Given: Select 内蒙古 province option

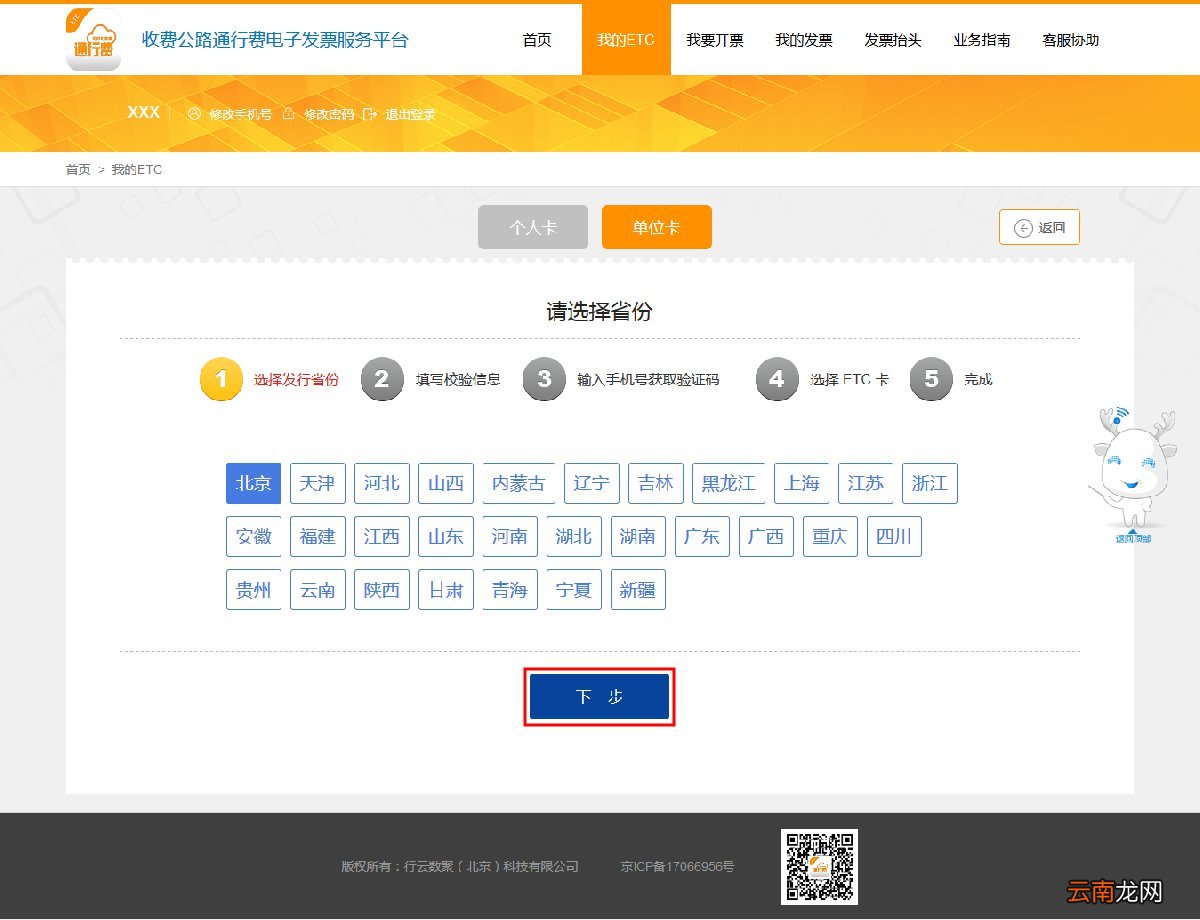Looking at the screenshot, I should click(518, 483).
